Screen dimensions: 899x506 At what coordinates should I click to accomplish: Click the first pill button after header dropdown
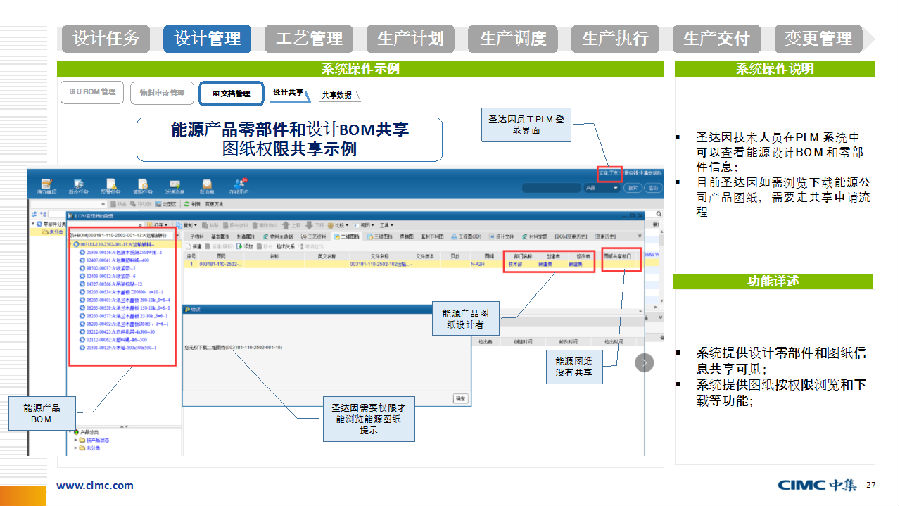[x=632, y=188]
